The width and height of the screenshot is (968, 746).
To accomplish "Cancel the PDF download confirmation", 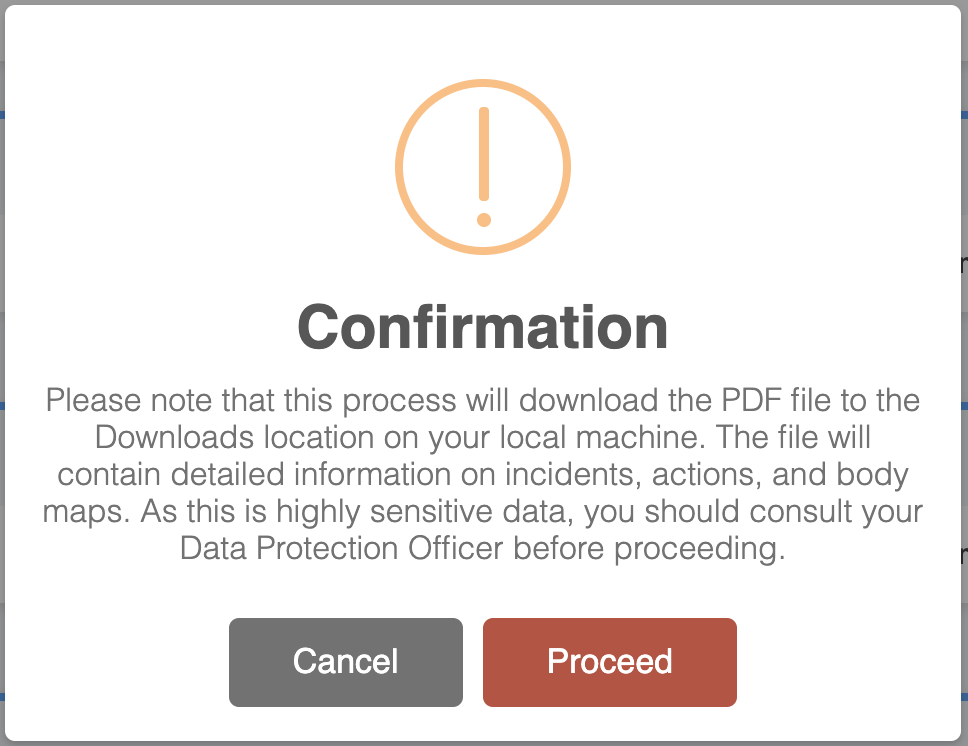I will (x=346, y=662).
